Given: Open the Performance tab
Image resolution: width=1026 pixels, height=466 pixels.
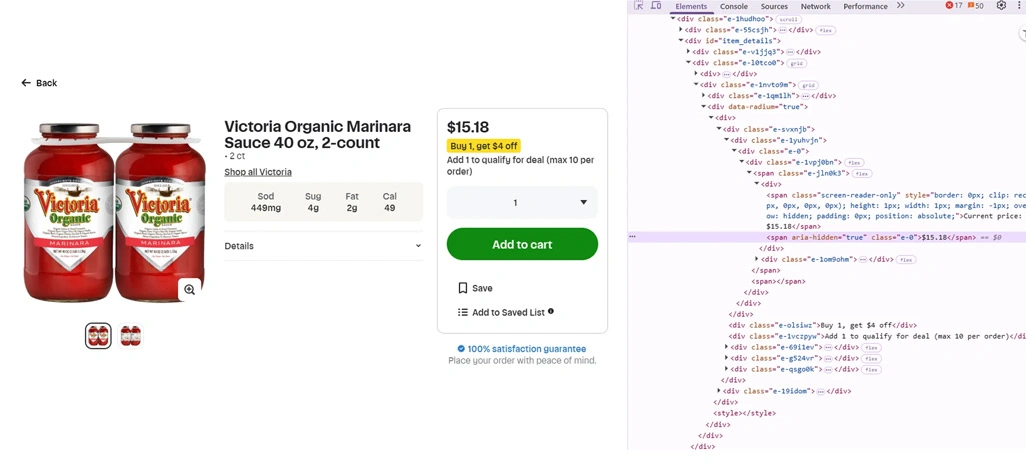Looking at the screenshot, I should pyautogui.click(x=865, y=7).
